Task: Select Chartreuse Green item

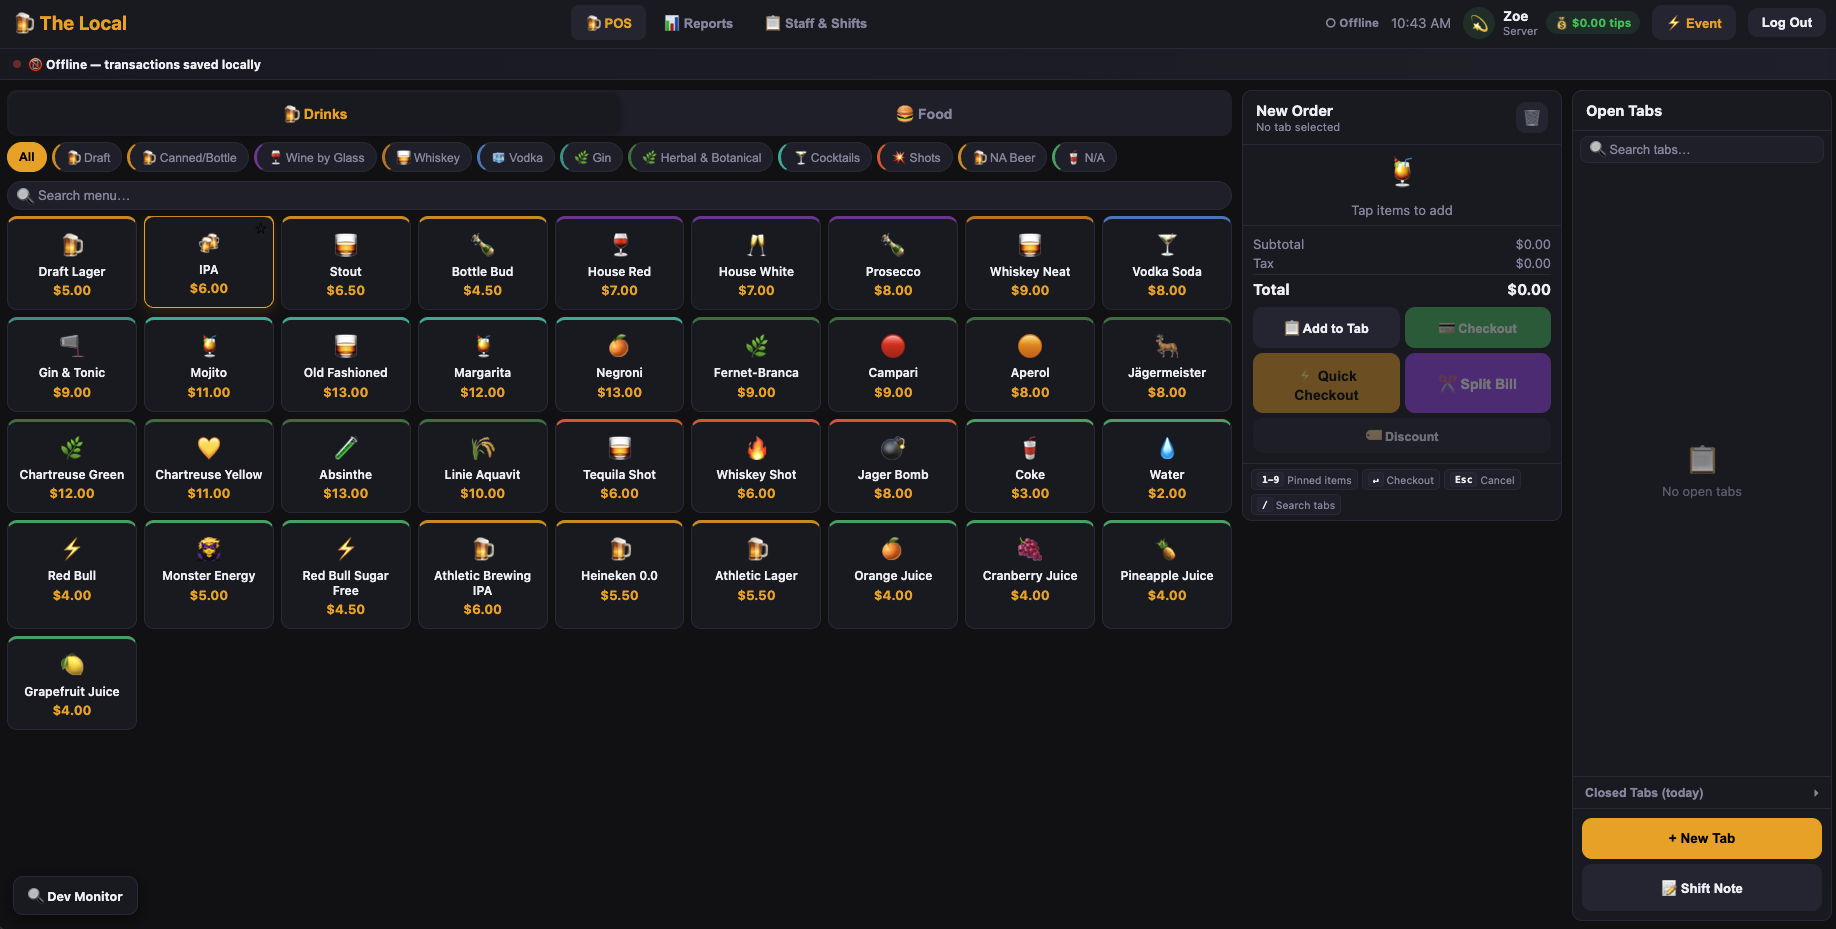Action: (x=72, y=467)
